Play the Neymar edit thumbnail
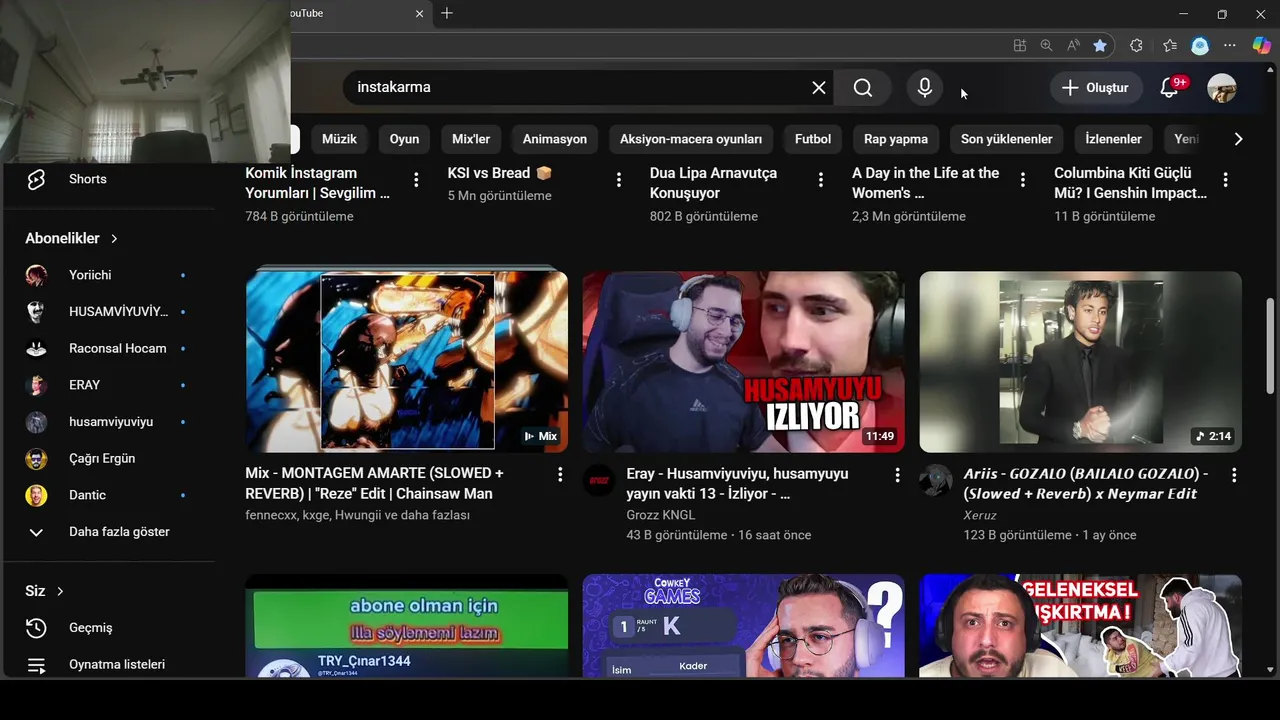This screenshot has width=1280, height=720. click(x=1081, y=362)
